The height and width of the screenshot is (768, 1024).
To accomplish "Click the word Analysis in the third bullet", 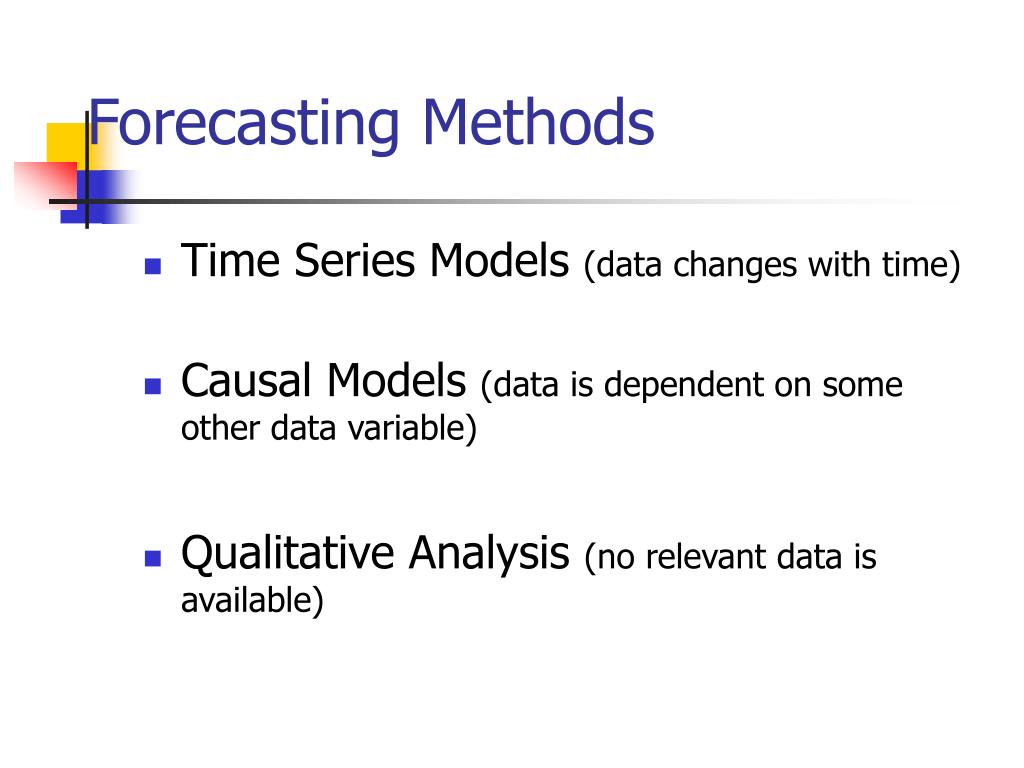I will [489, 555].
